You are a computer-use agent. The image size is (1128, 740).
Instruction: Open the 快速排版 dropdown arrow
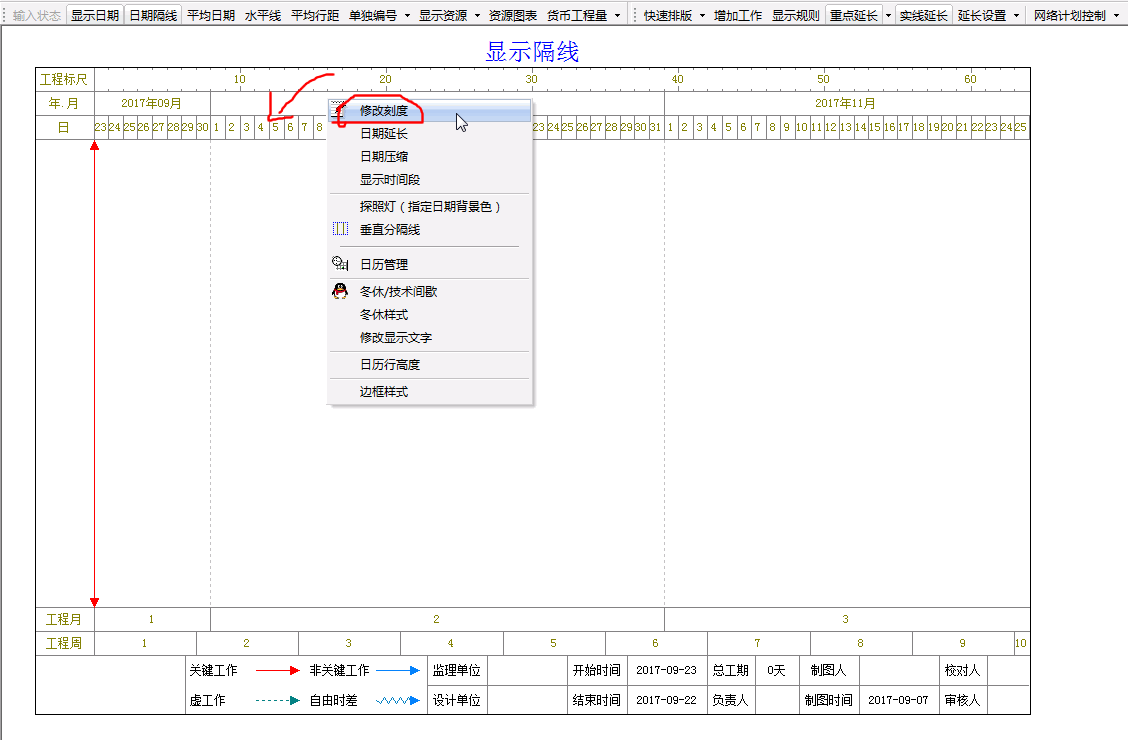click(702, 16)
